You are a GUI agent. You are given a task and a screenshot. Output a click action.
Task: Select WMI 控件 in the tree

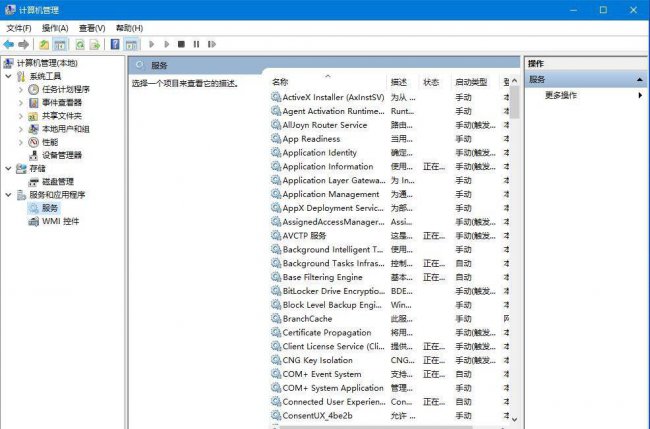click(x=61, y=221)
